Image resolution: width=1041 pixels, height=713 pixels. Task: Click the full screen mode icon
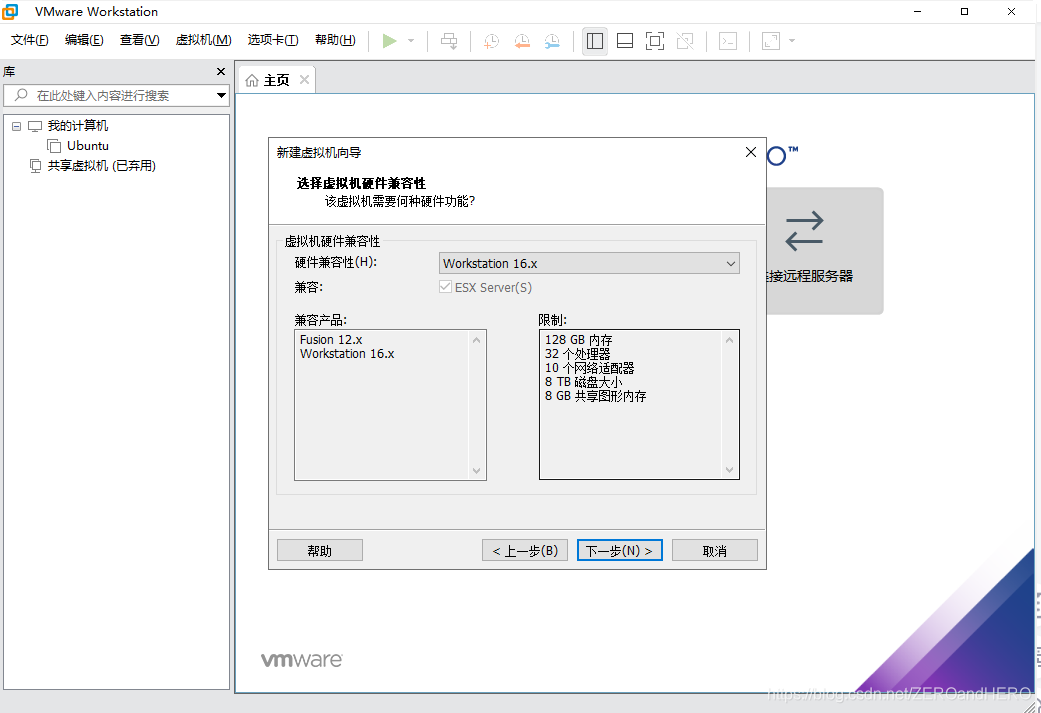point(655,41)
